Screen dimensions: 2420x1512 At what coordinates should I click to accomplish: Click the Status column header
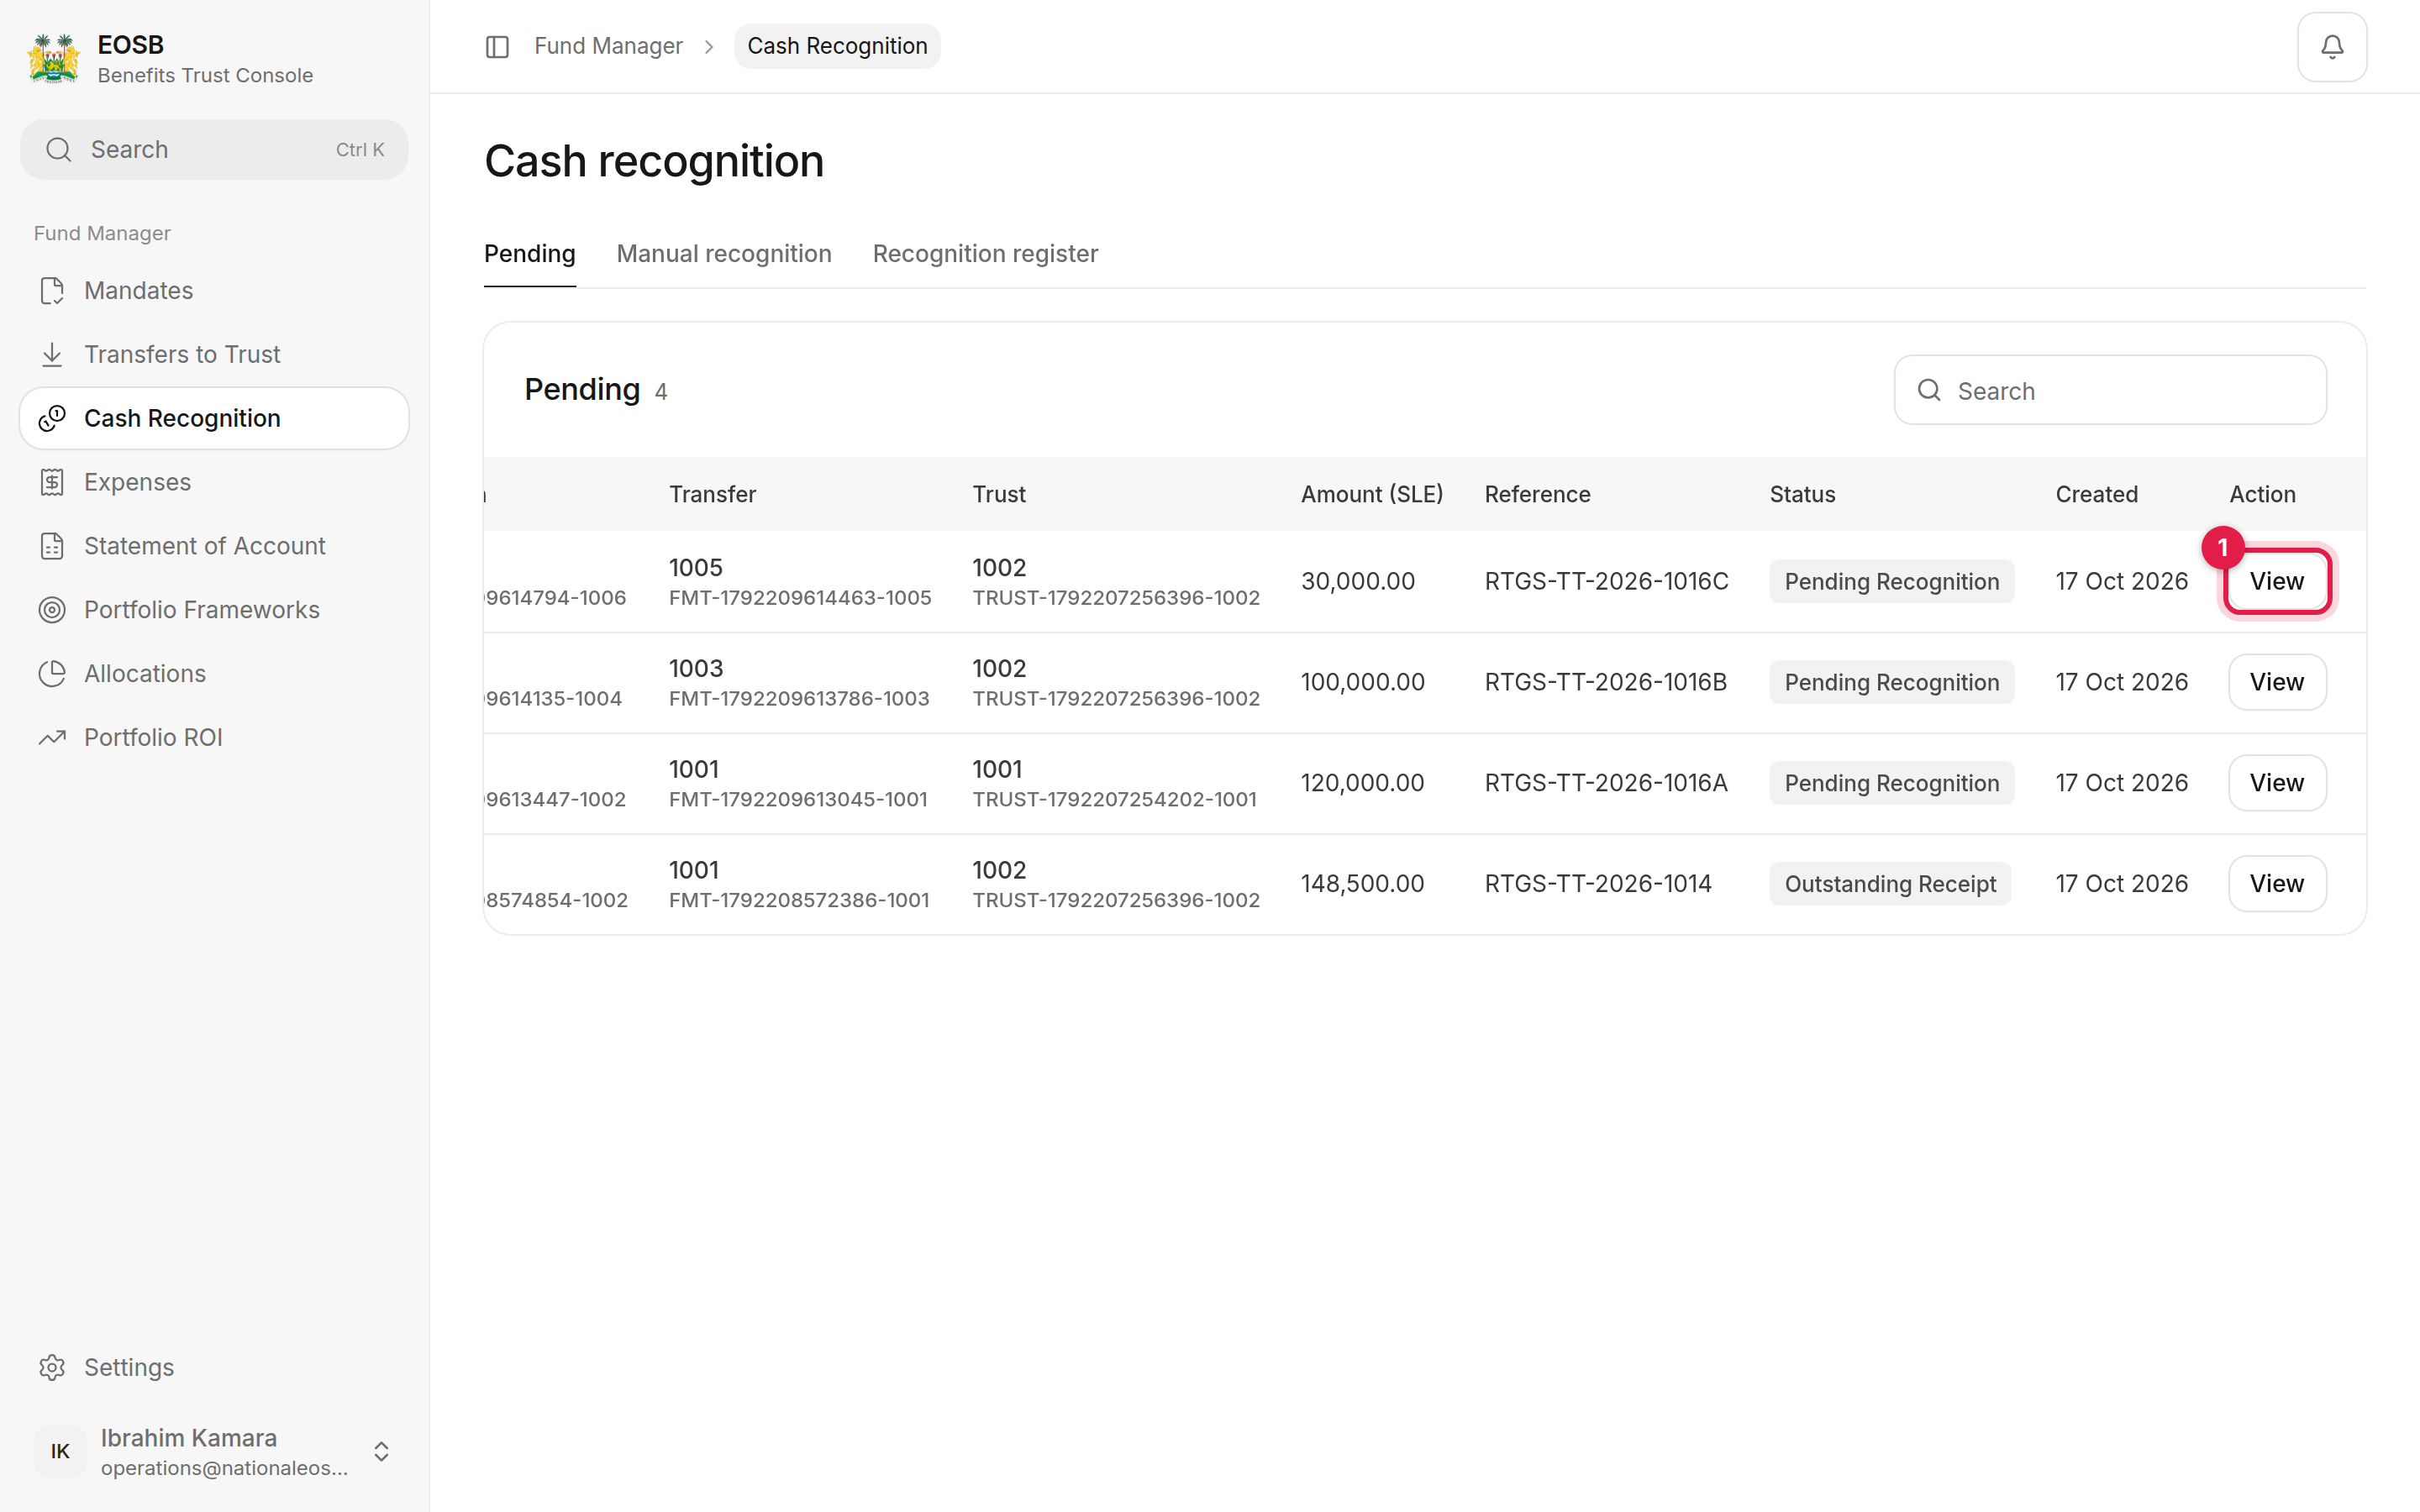(x=1802, y=494)
